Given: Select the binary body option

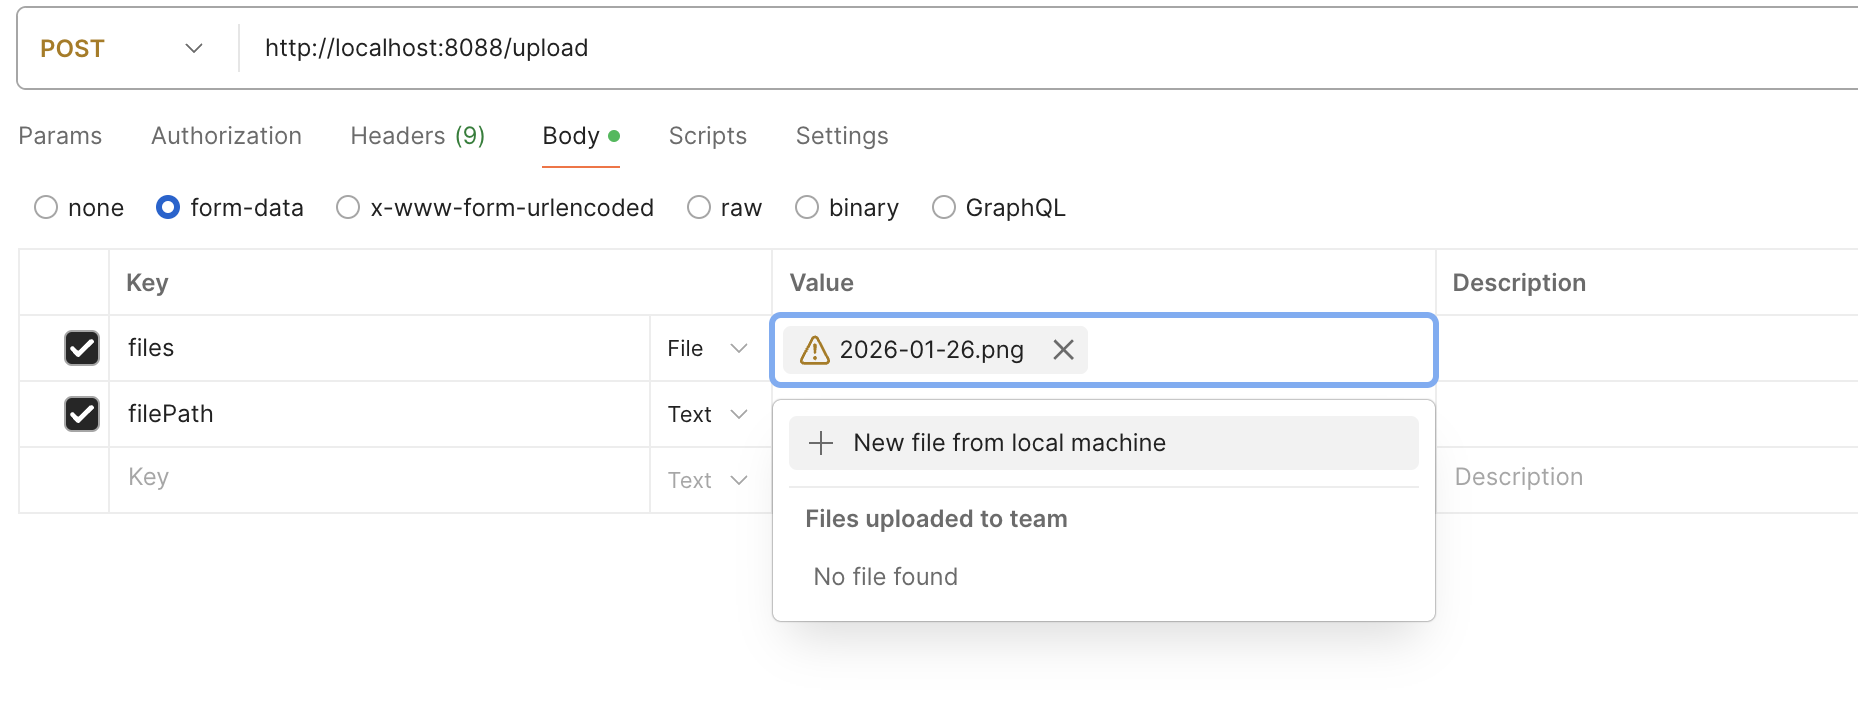Looking at the screenshot, I should (x=807, y=207).
